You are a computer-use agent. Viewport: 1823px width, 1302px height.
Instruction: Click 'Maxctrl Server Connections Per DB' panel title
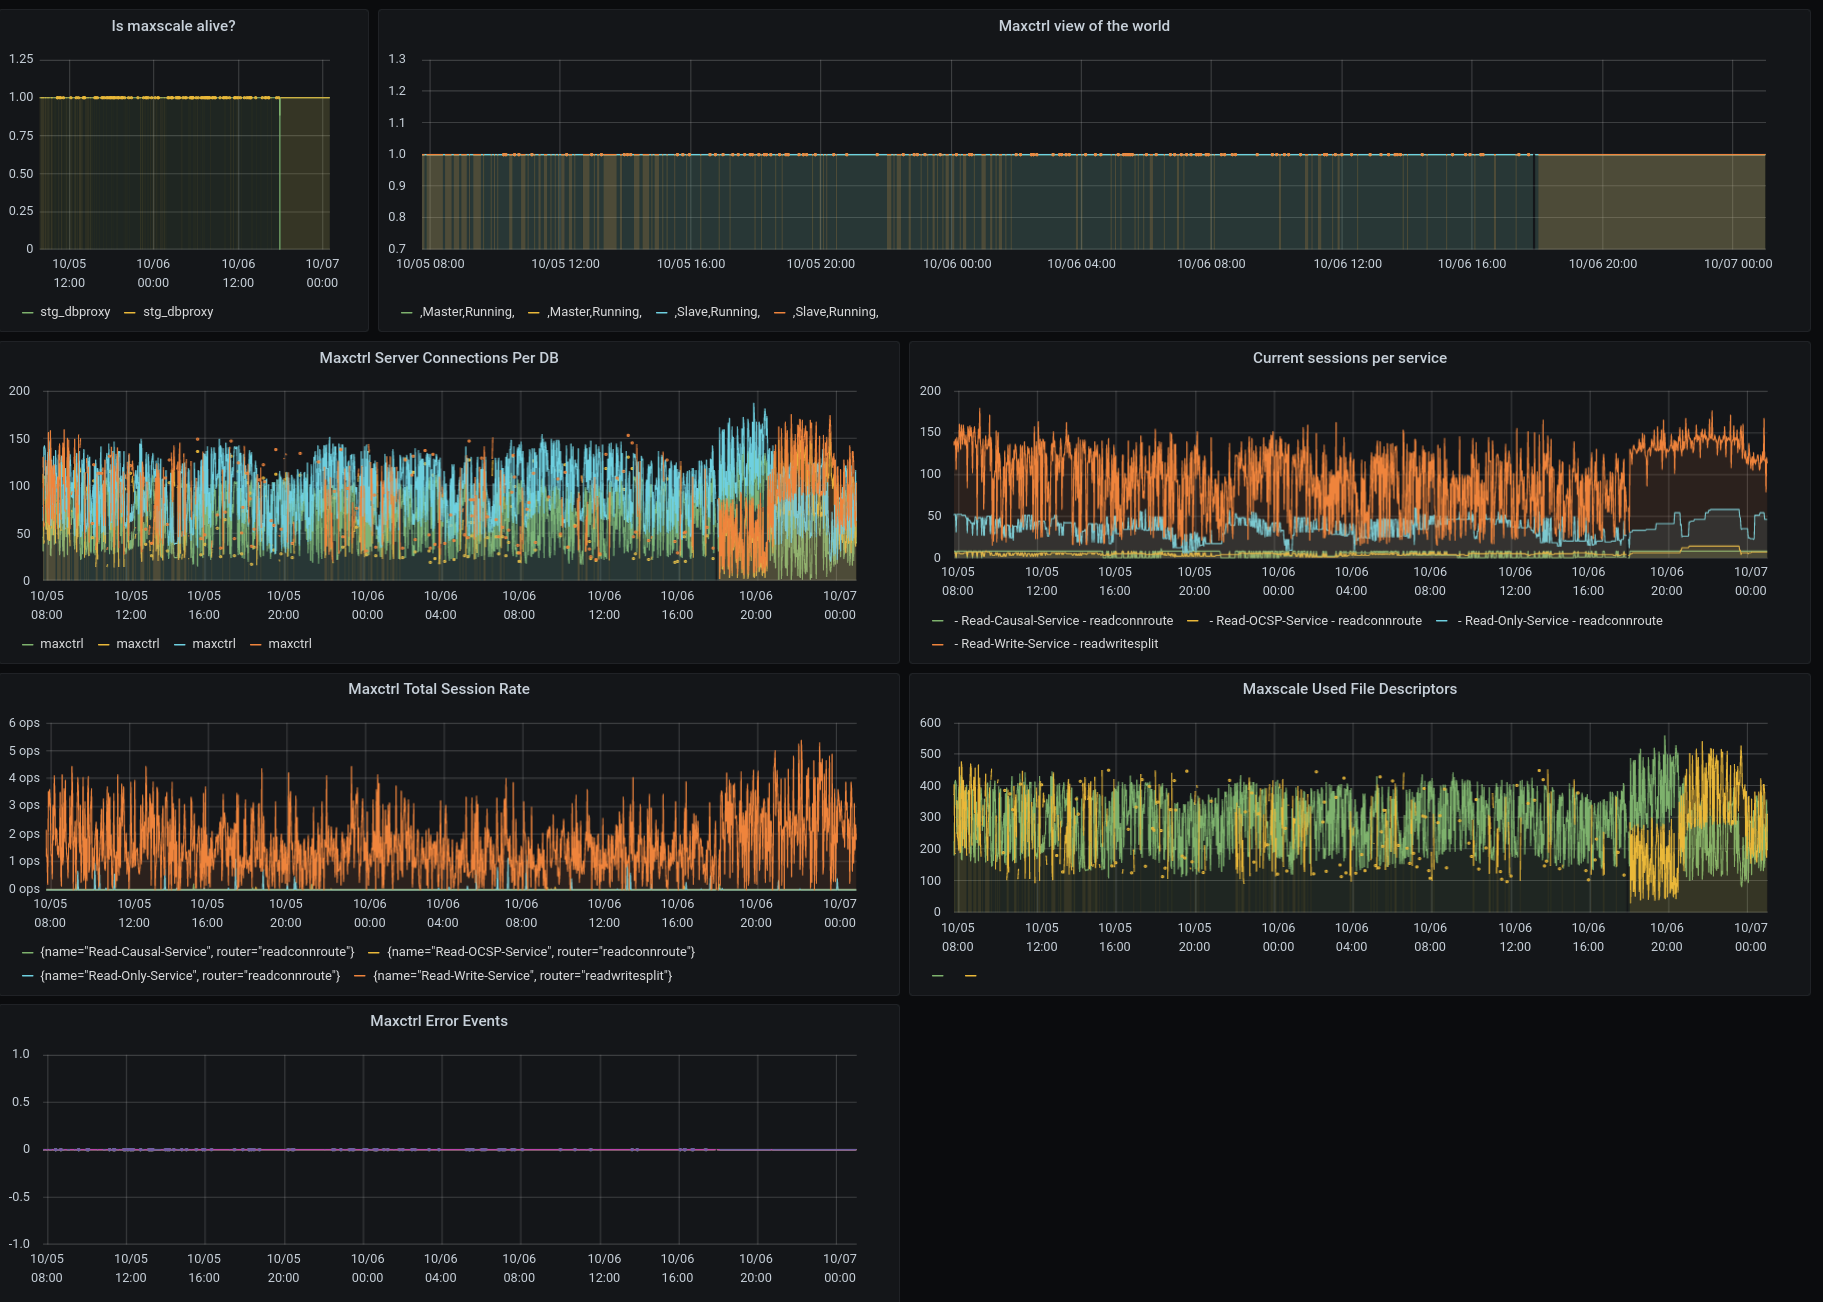coord(438,358)
